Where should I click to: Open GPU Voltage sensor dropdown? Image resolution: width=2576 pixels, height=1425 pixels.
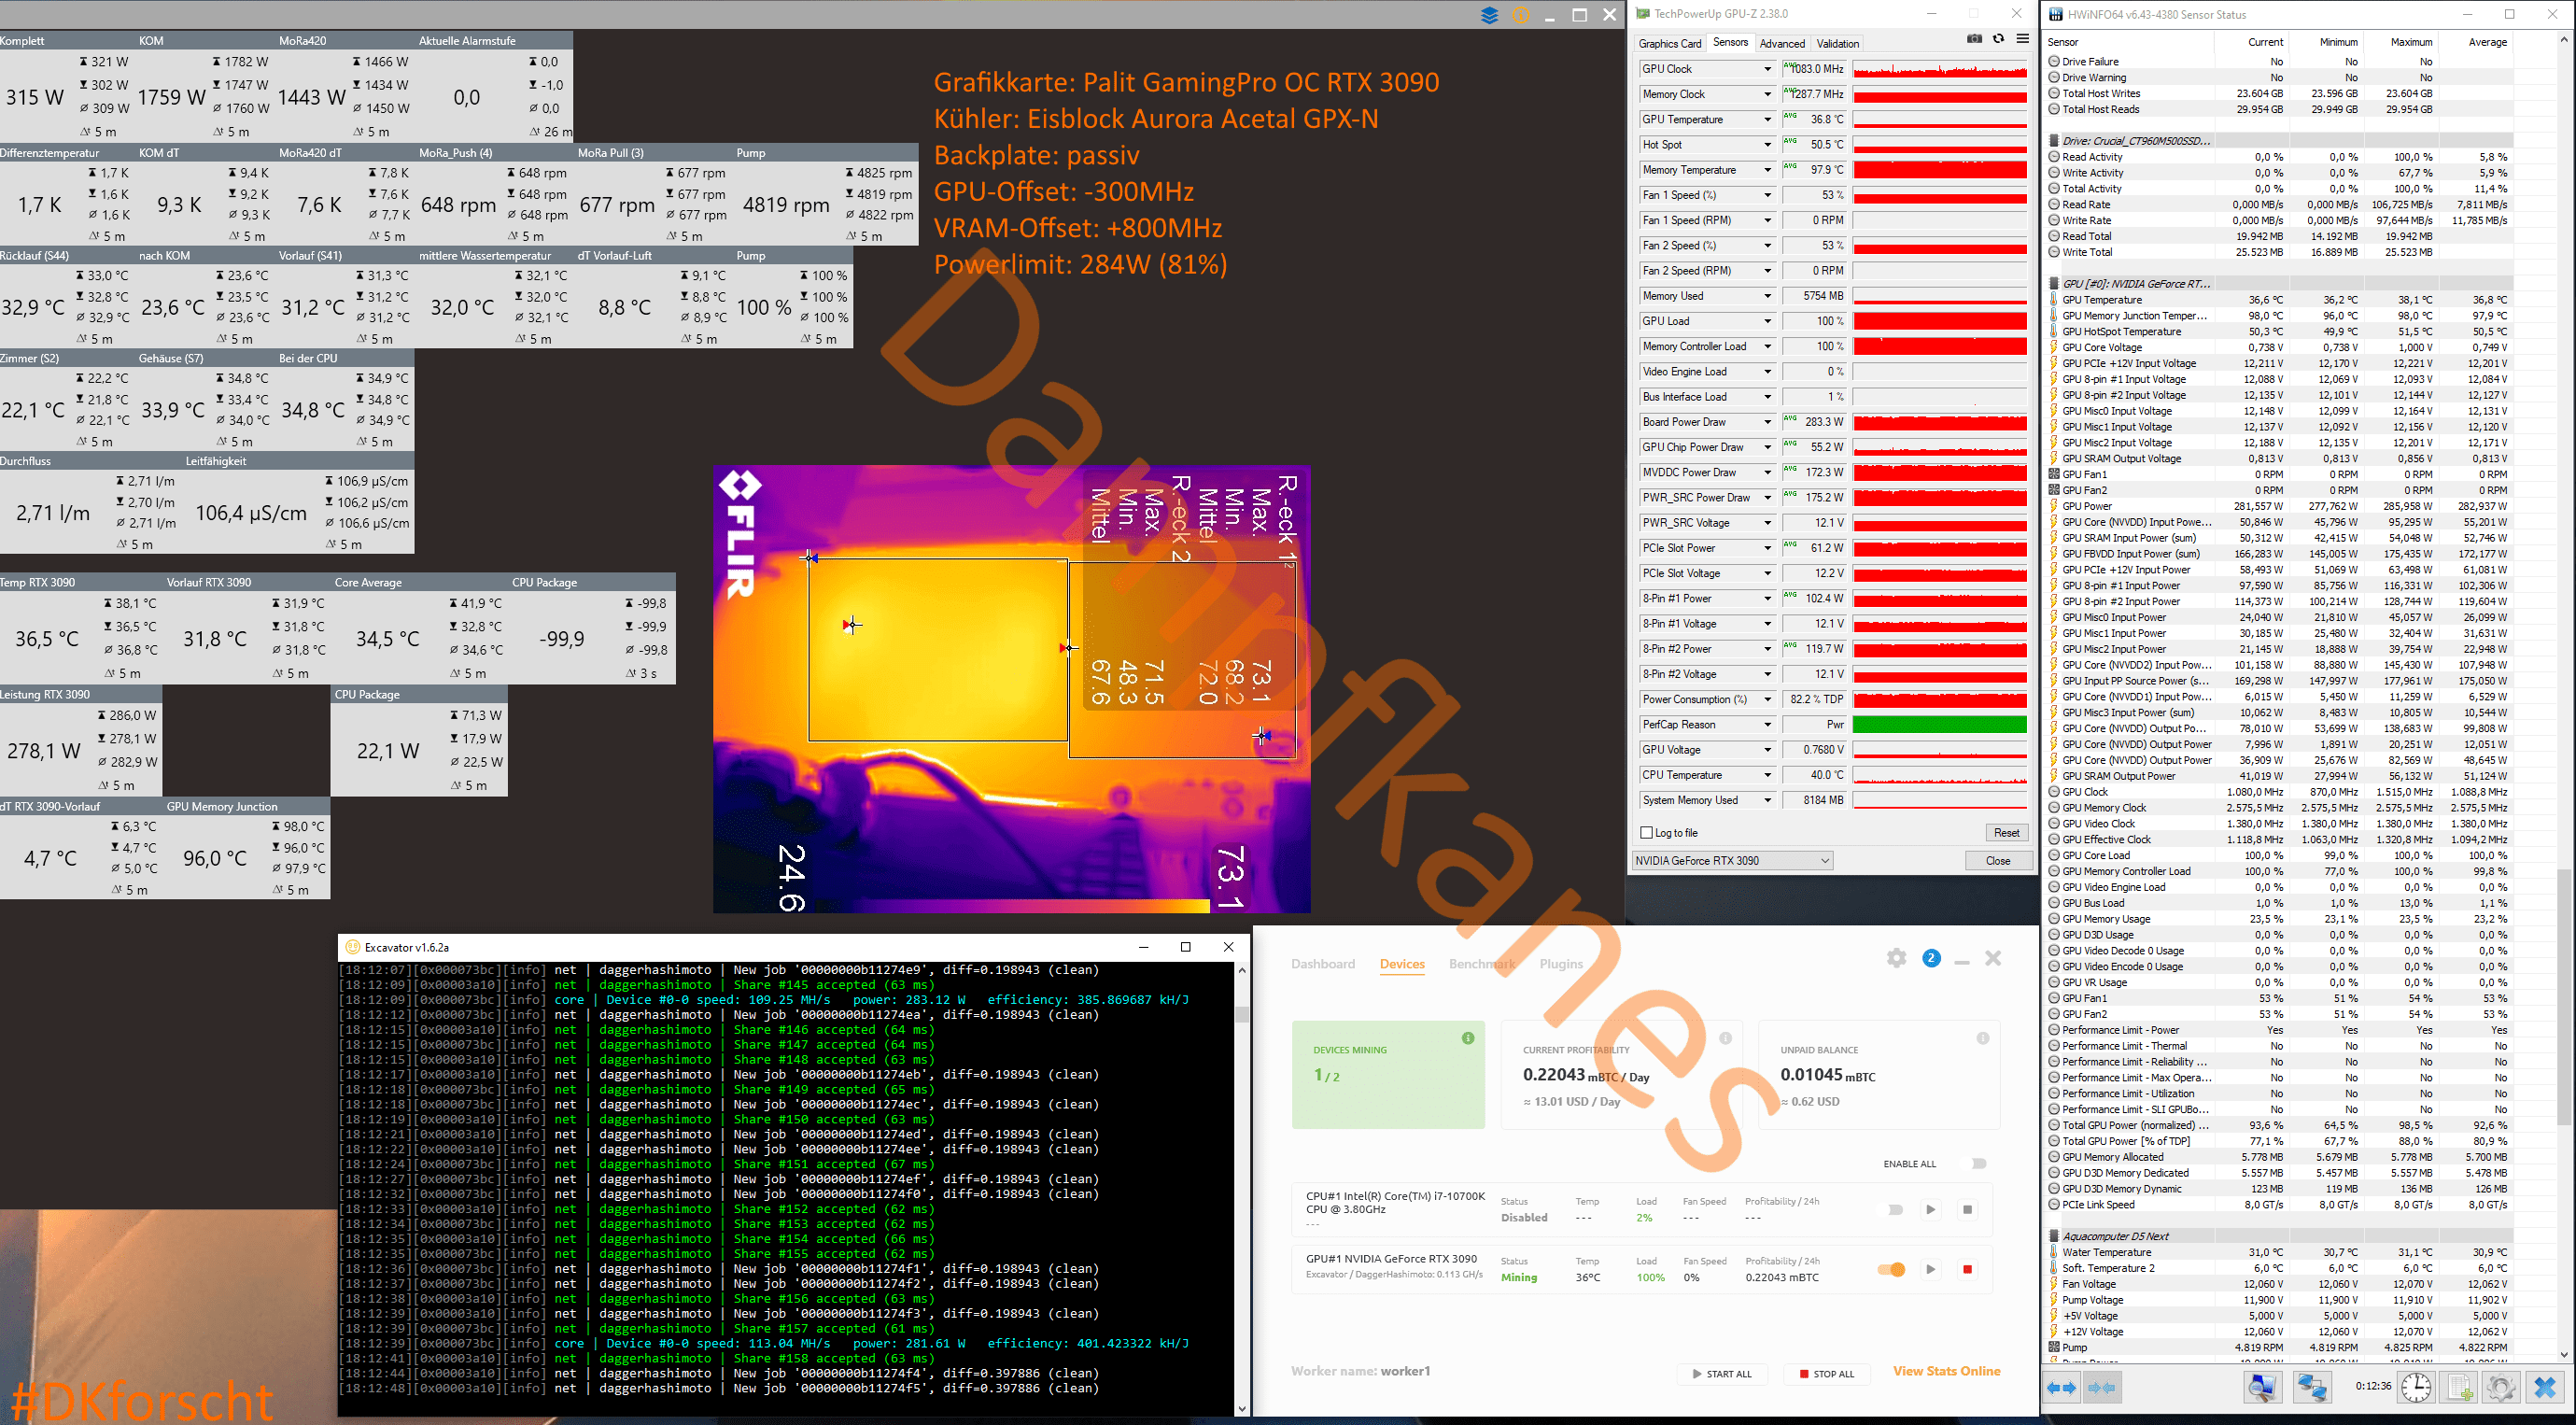point(1767,749)
